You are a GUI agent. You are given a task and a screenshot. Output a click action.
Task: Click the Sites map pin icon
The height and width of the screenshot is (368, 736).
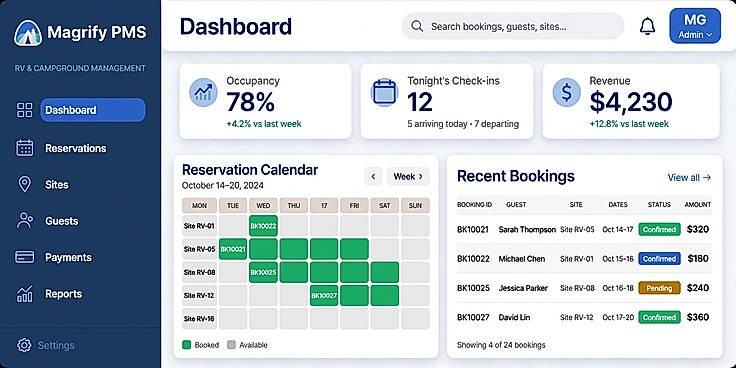tap(24, 184)
